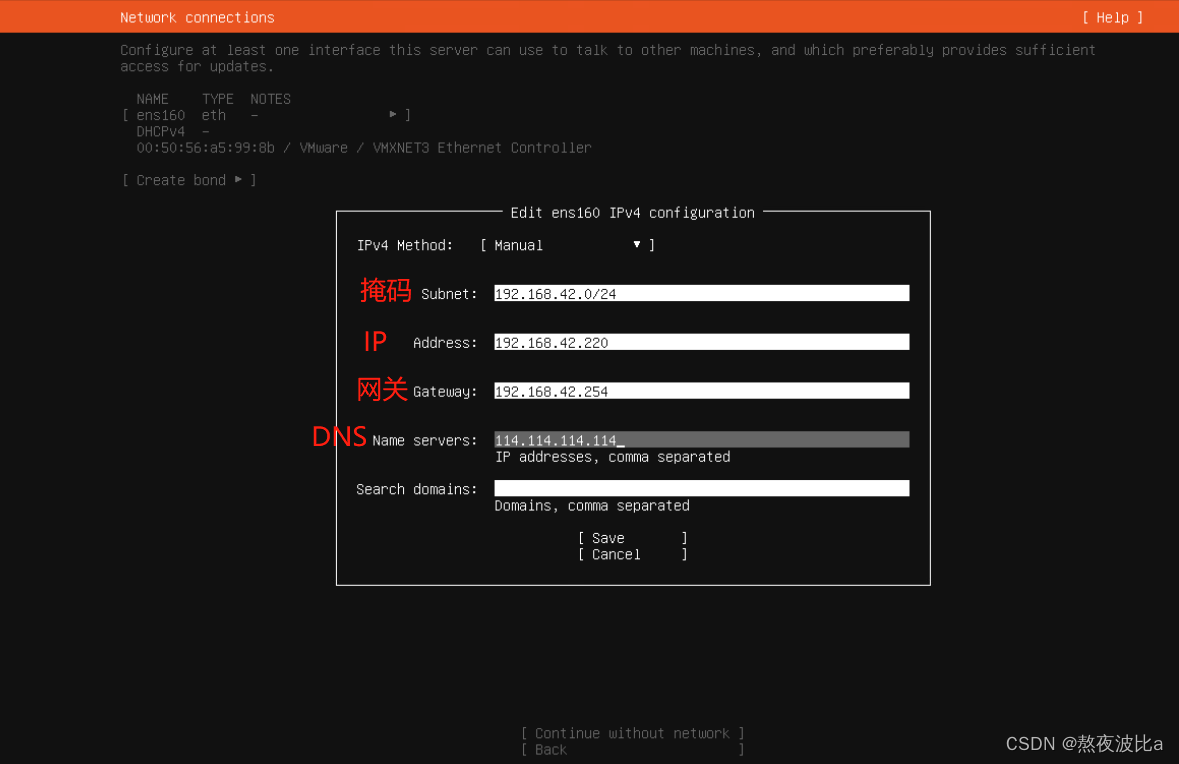
Task: Open the Help menu in header
Action: pos(1112,17)
